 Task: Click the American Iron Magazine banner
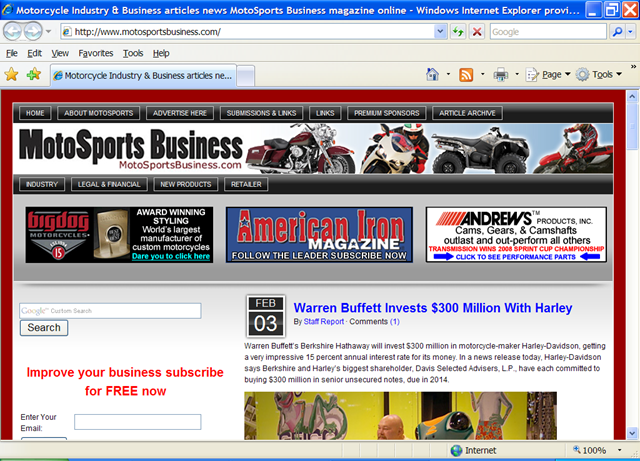coord(319,235)
